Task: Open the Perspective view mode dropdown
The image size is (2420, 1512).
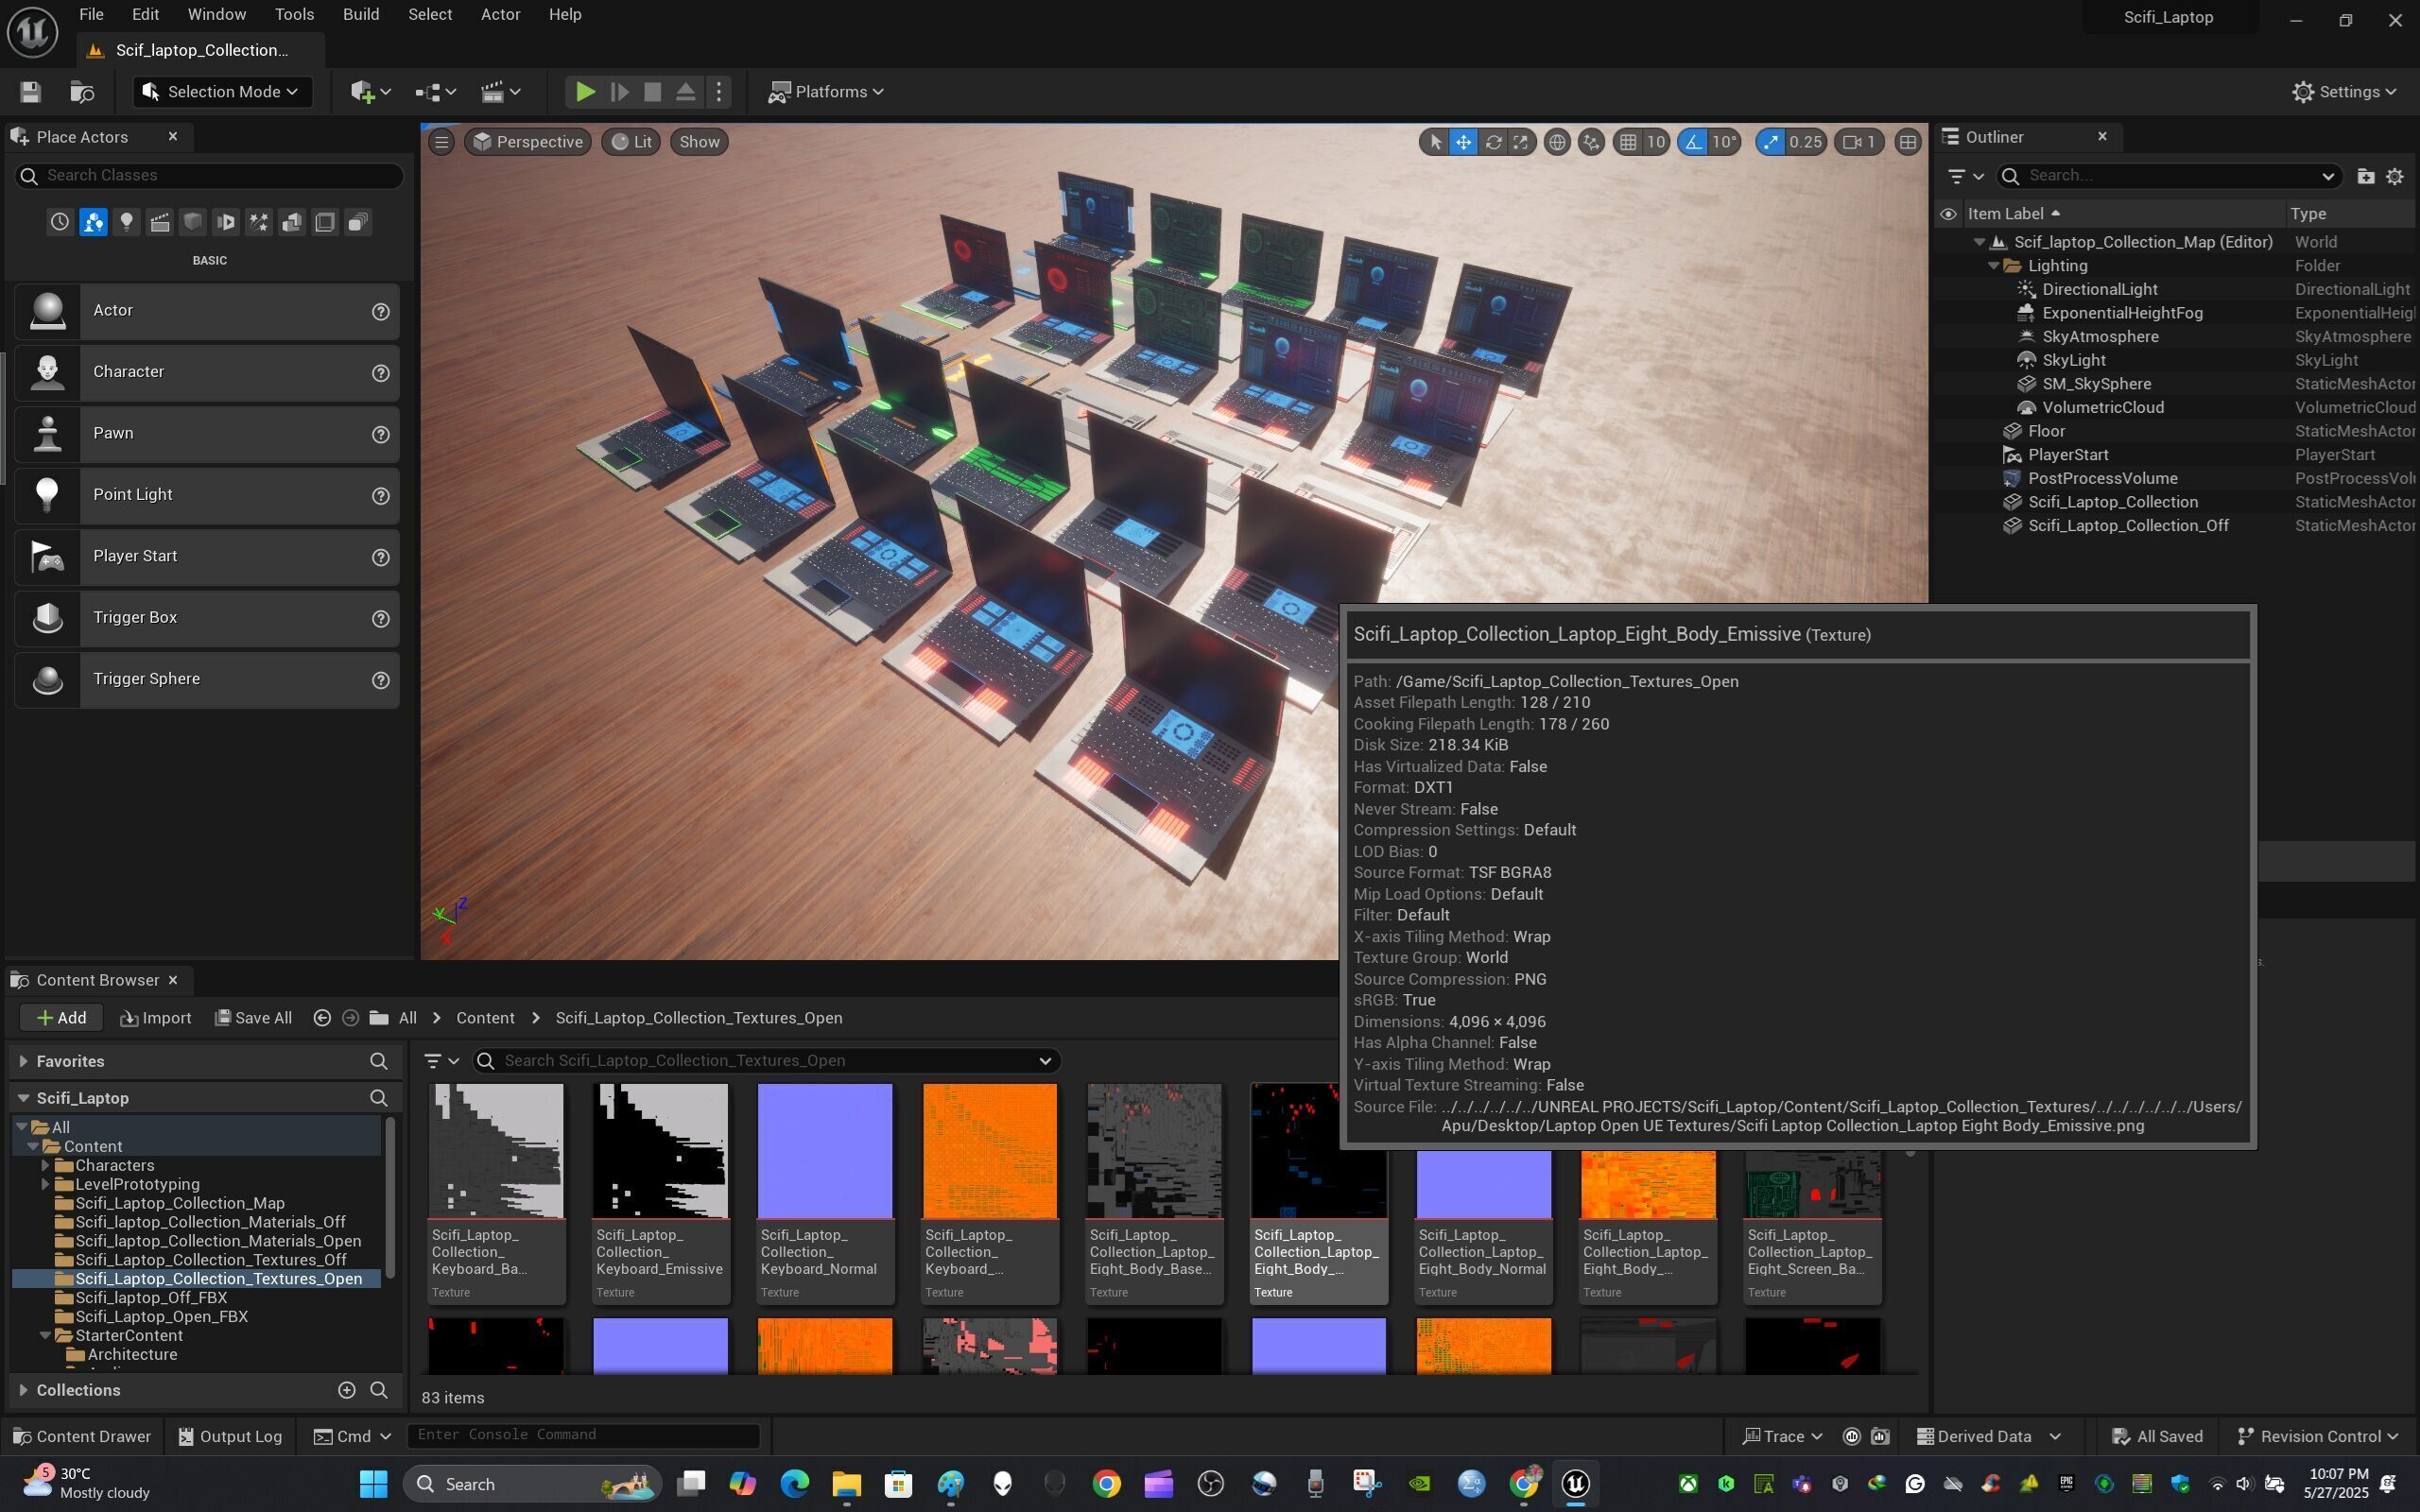Action: coord(528,142)
